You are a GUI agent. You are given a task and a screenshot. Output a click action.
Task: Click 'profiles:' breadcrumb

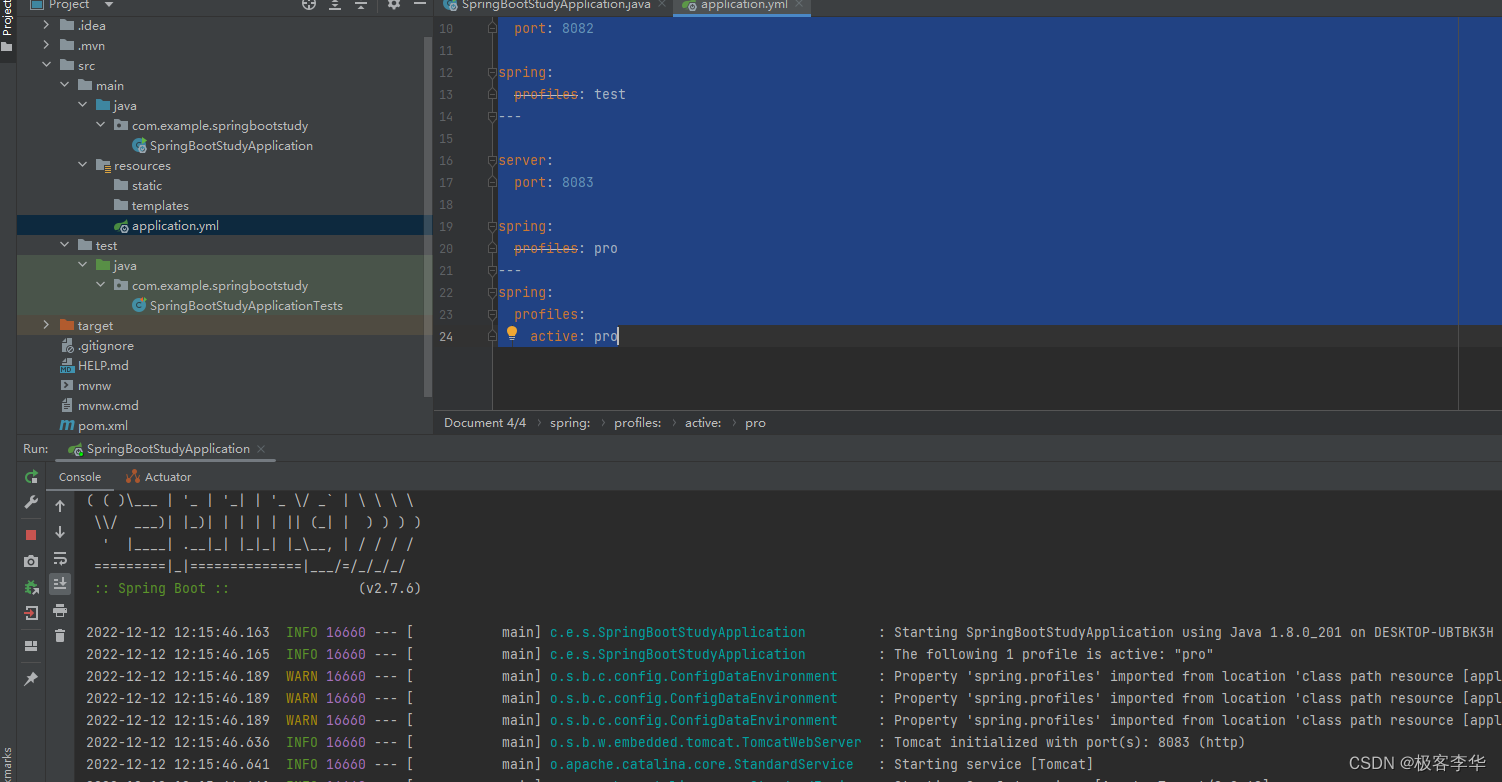(x=638, y=423)
